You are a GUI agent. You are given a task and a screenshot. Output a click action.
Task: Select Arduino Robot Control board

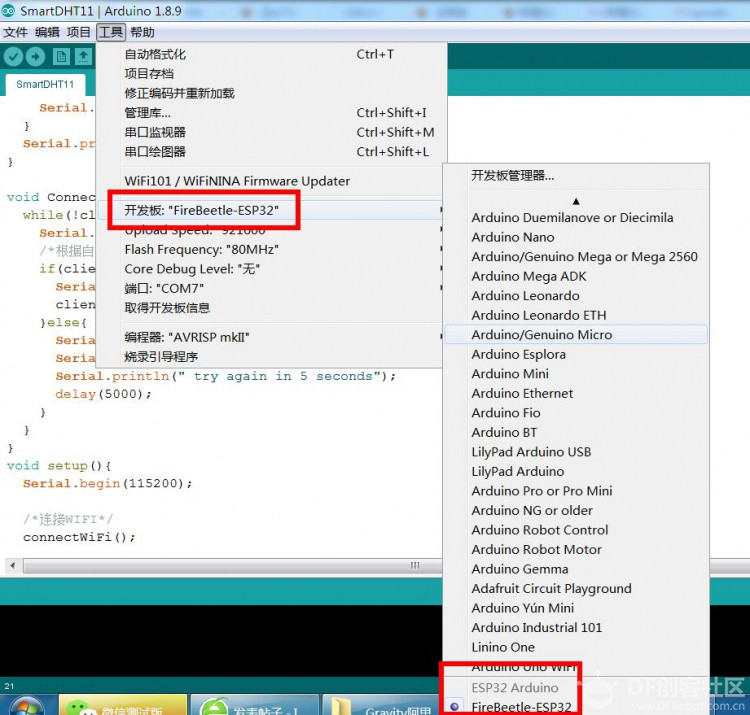point(576,530)
